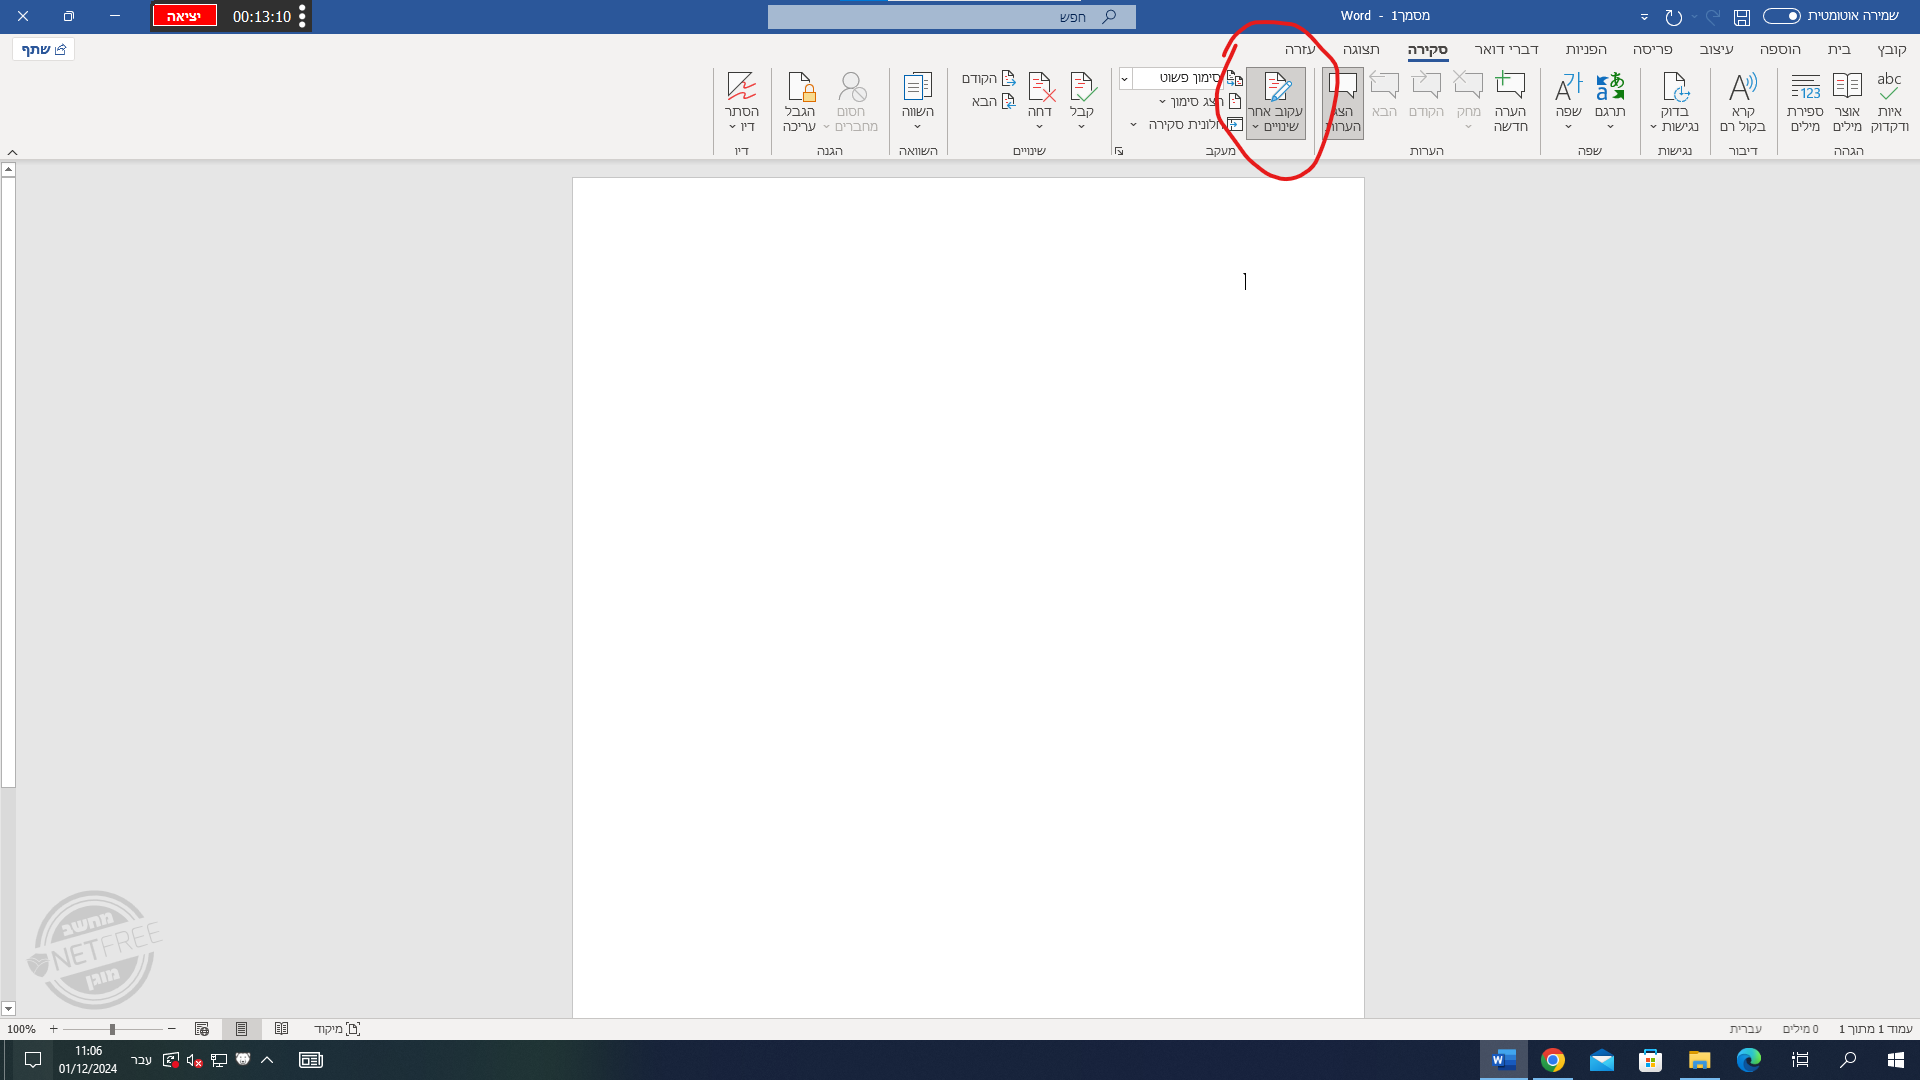This screenshot has height=1080, width=1920.
Task: Click the Word taskbar icon on taskbar
Action: coord(1503,1059)
